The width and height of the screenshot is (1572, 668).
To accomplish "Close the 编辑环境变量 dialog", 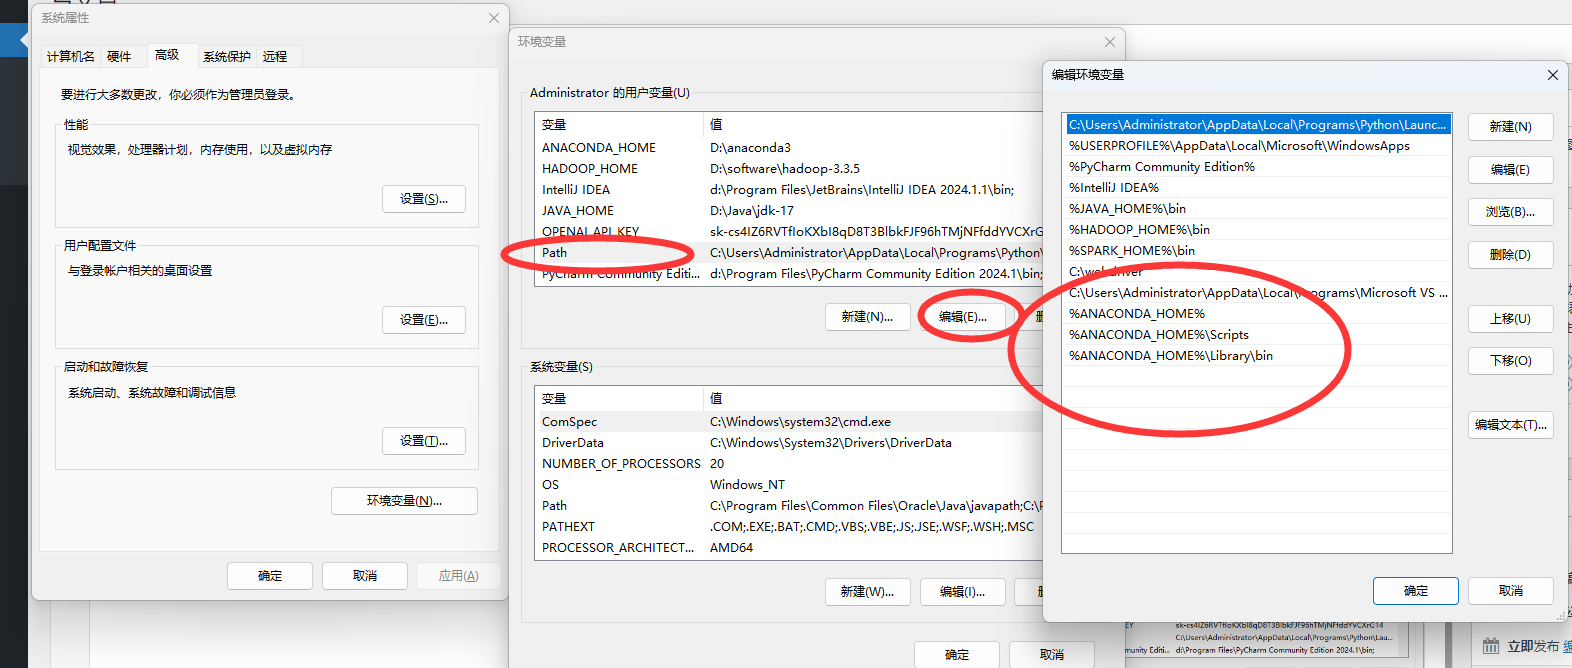I will pyautogui.click(x=1553, y=75).
